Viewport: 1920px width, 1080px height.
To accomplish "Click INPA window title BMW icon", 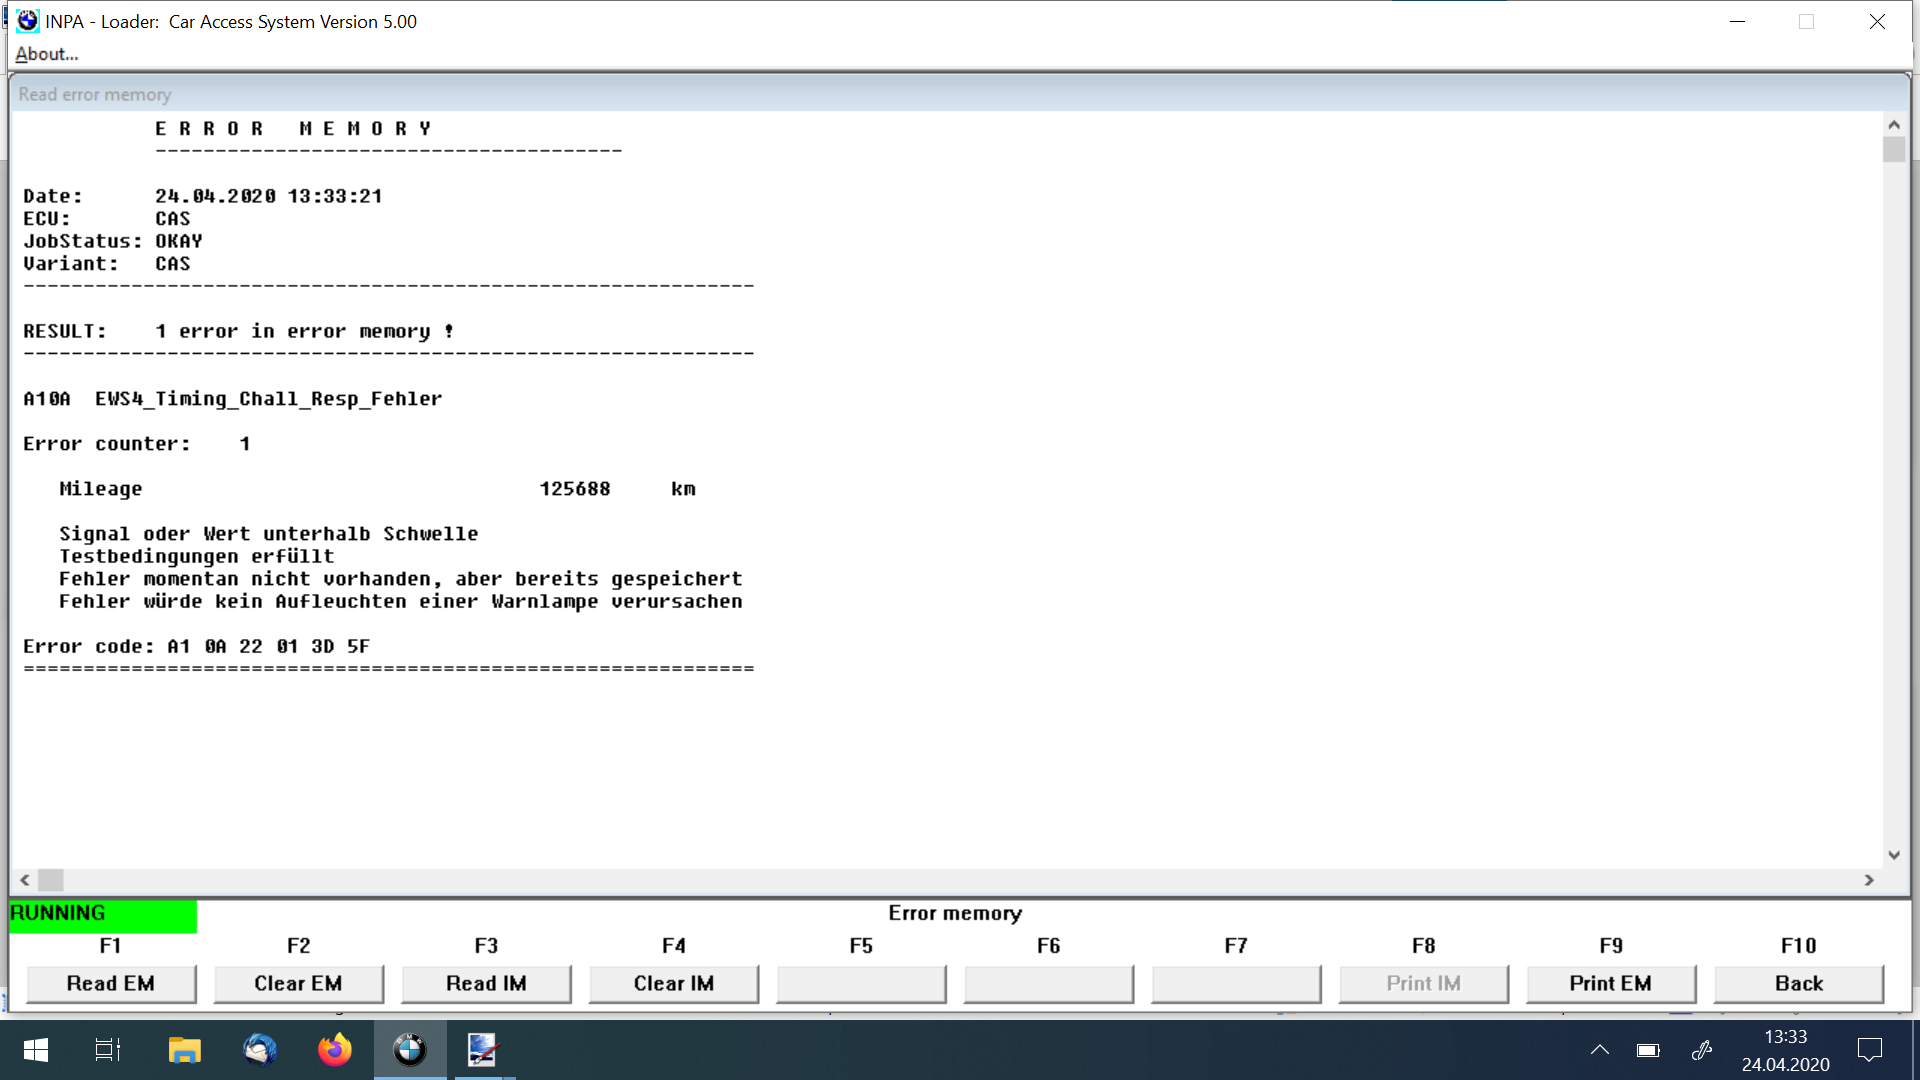I will pos(28,21).
